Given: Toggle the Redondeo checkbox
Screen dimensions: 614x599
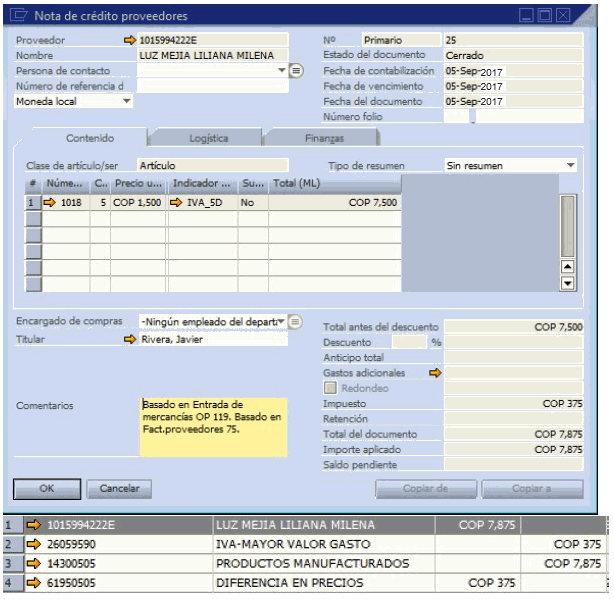Looking at the screenshot, I should pyautogui.click(x=330, y=388).
